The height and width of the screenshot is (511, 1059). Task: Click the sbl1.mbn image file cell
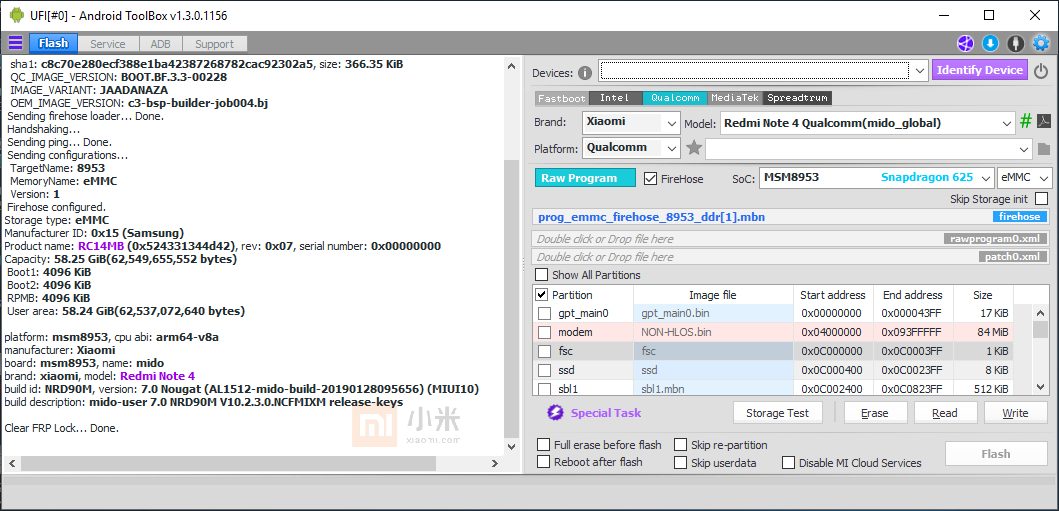pos(713,389)
